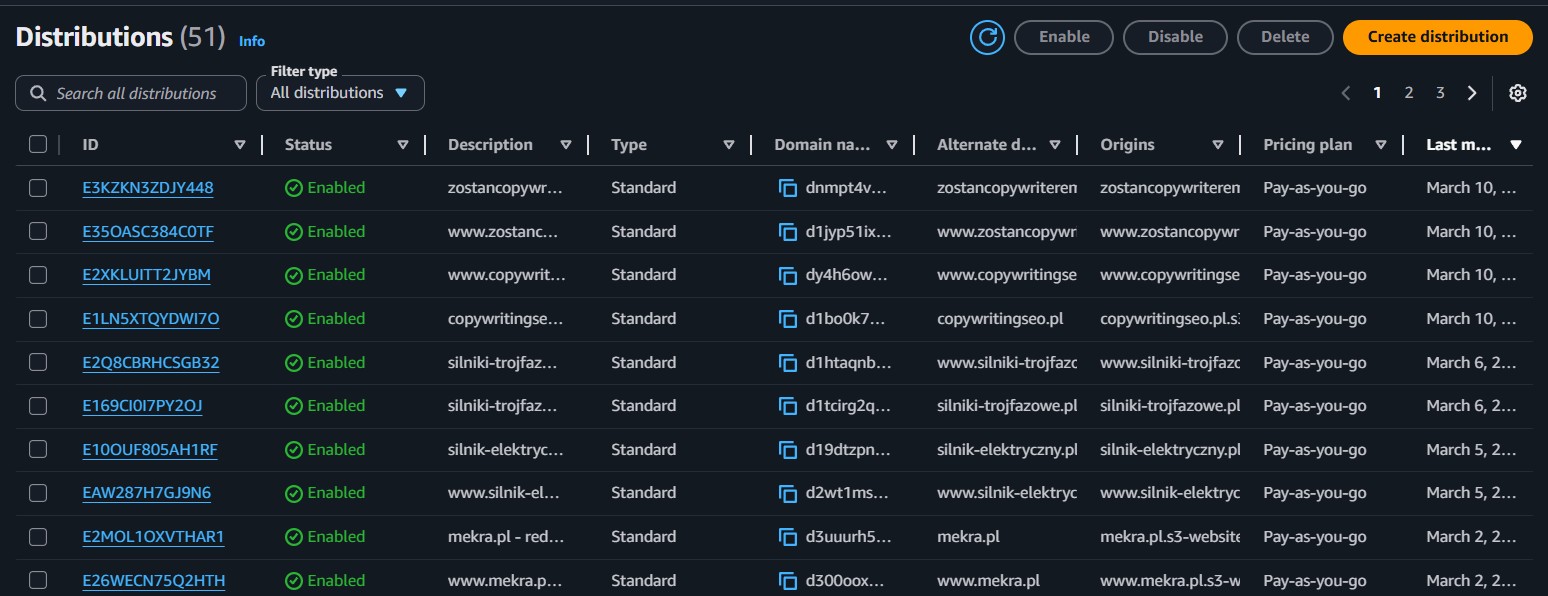Click the Delete button
Image resolution: width=1548 pixels, height=596 pixels.
click(1285, 37)
